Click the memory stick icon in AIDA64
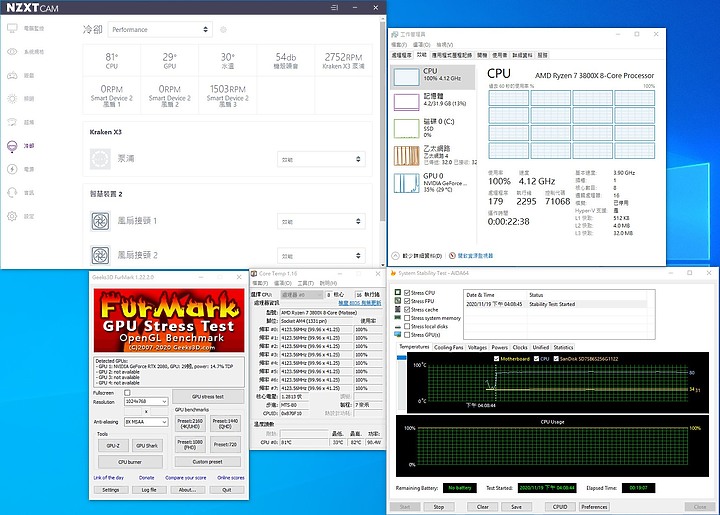Image resolution: width=720 pixels, height=515 pixels. [x=398, y=318]
